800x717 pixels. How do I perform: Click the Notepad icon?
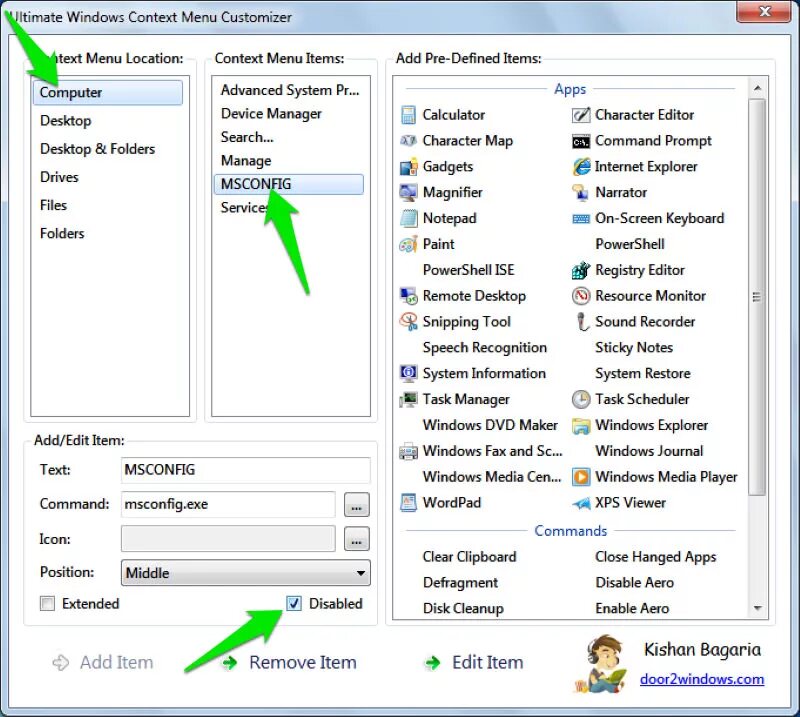tap(408, 218)
